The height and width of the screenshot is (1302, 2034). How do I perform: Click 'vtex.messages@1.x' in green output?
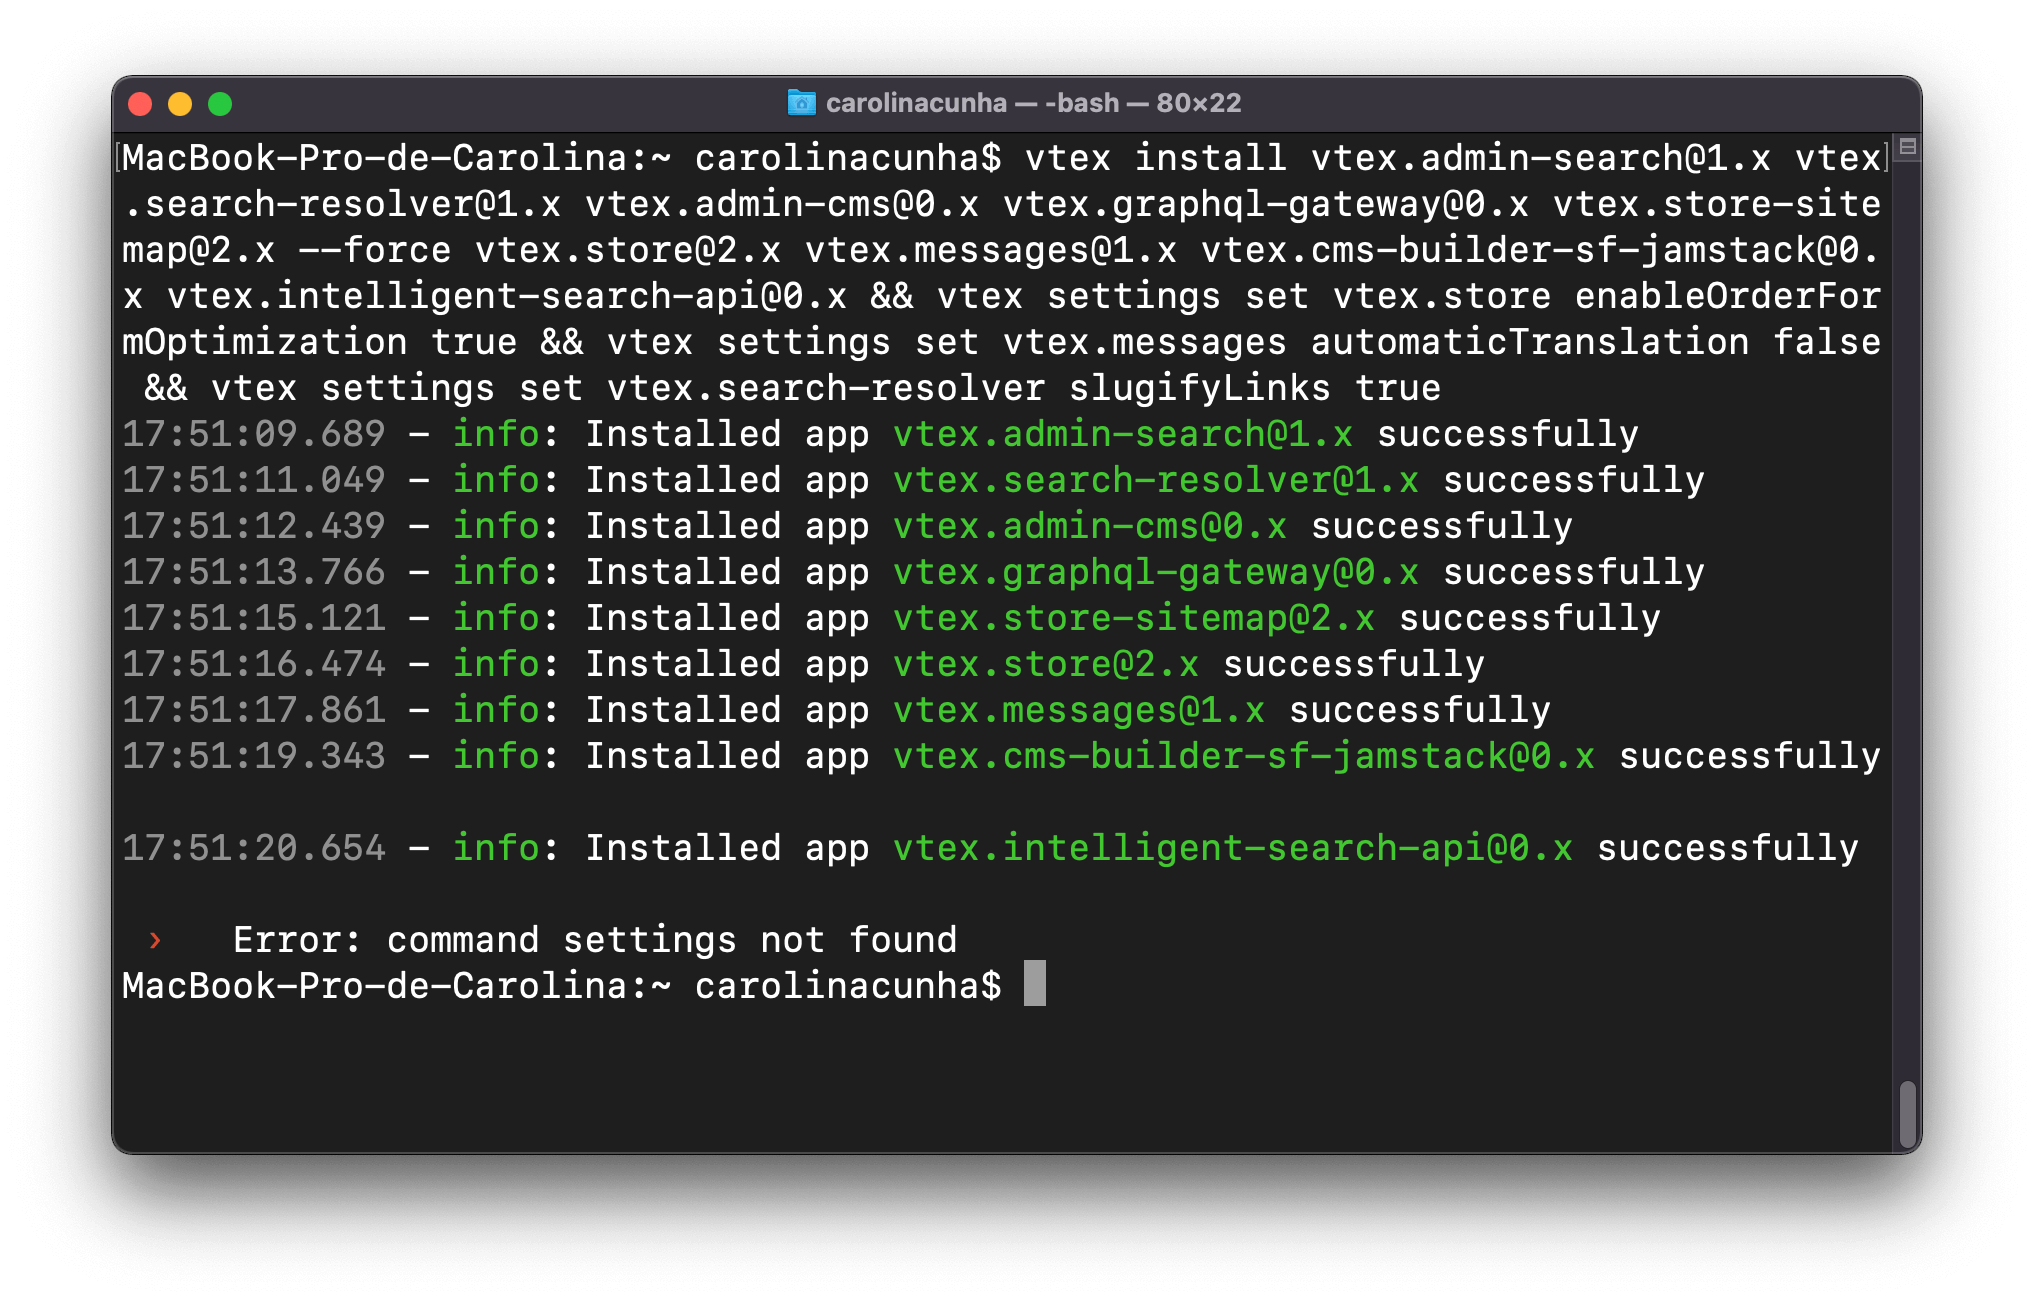(x=1079, y=710)
